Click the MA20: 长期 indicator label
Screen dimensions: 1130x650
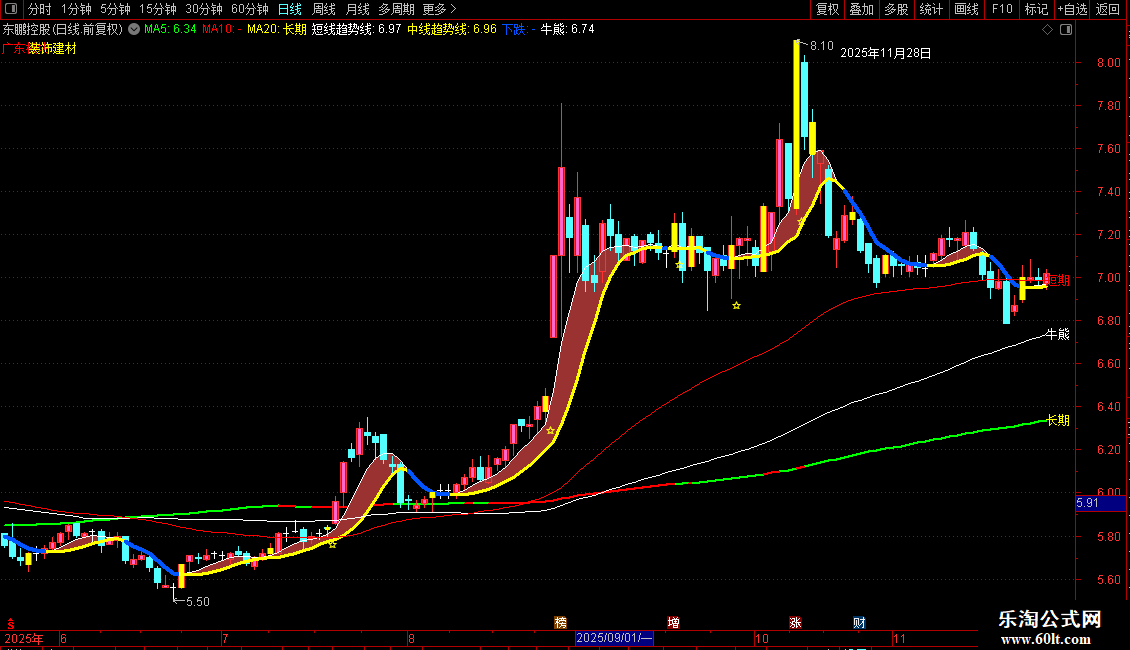click(x=277, y=30)
